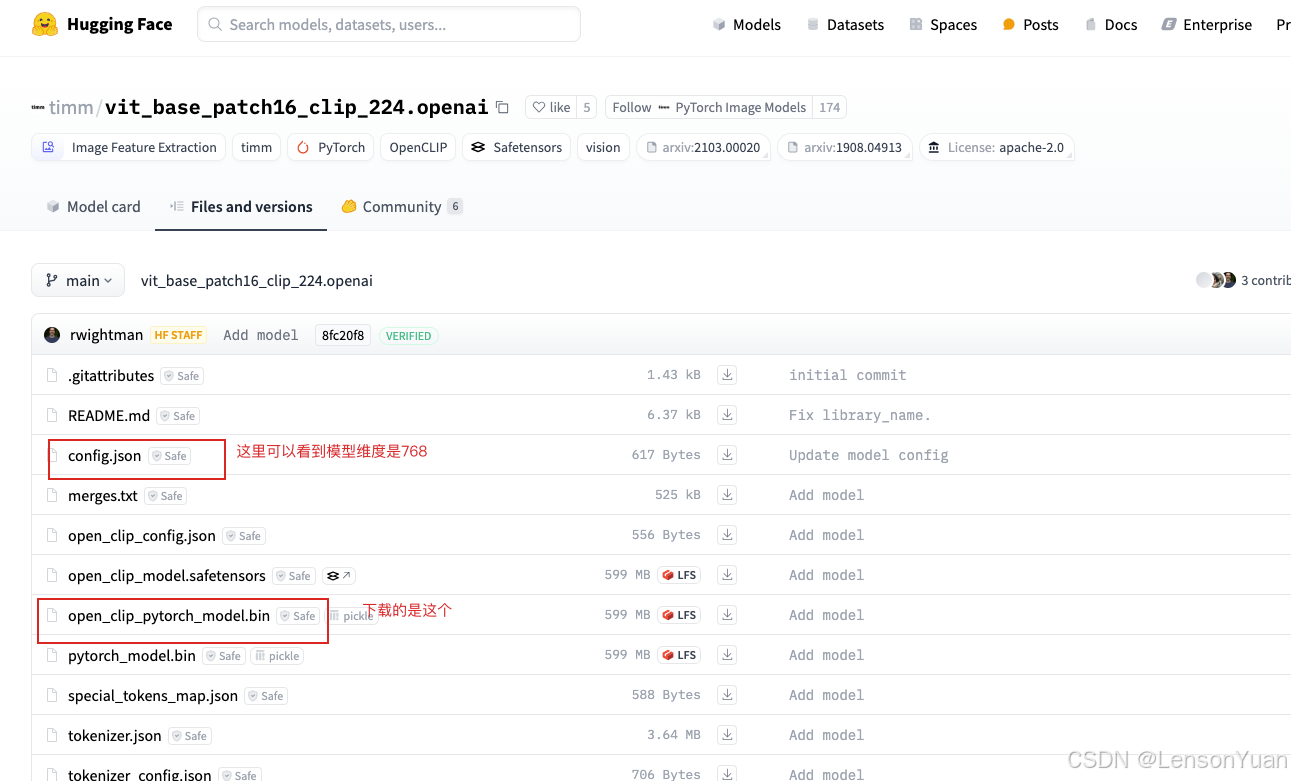Download special_tokens_map.json via download icon
Viewport: 1291px width, 781px height.
(728, 695)
